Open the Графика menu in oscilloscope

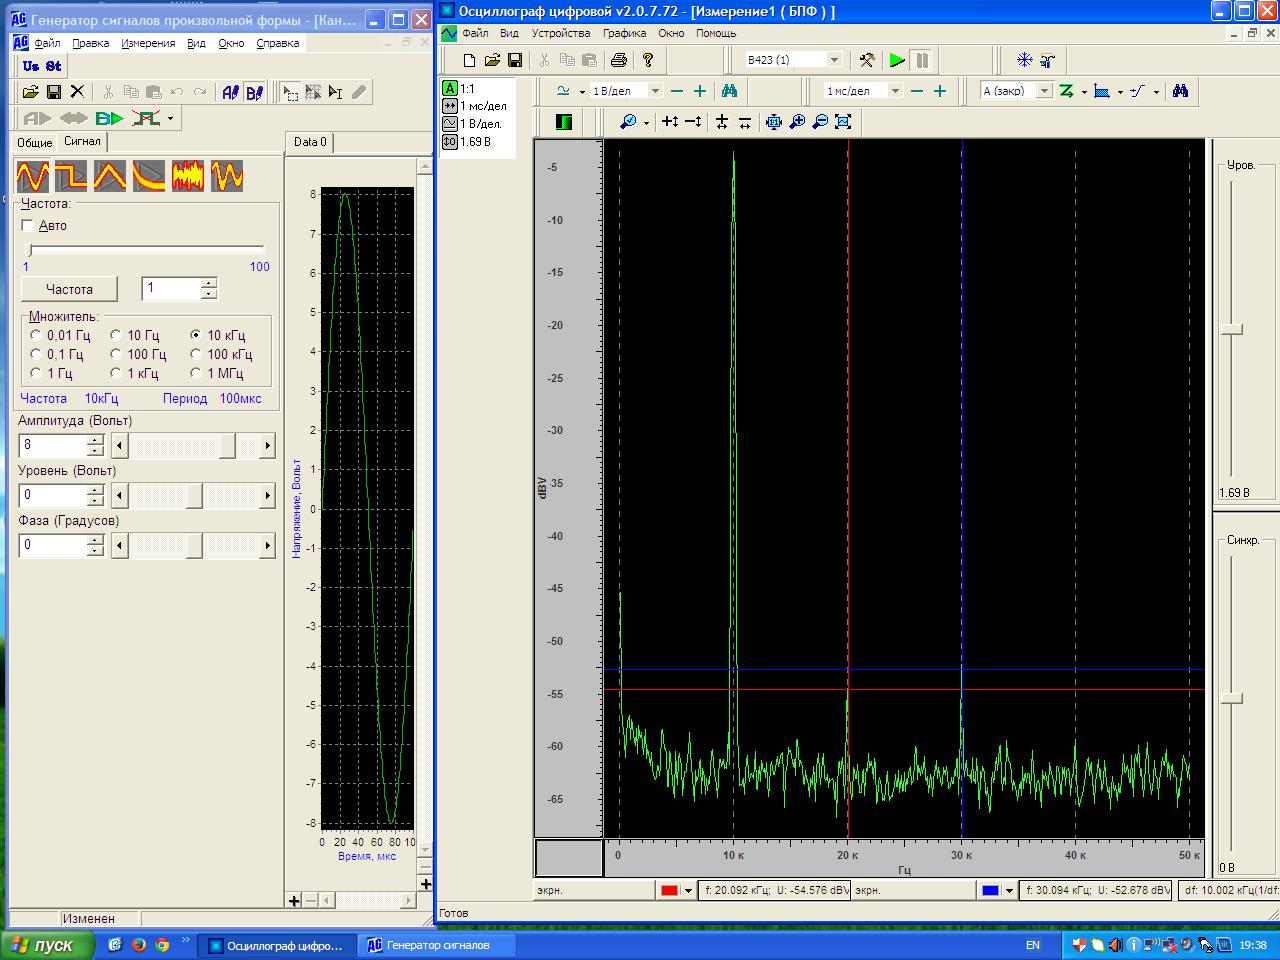624,33
